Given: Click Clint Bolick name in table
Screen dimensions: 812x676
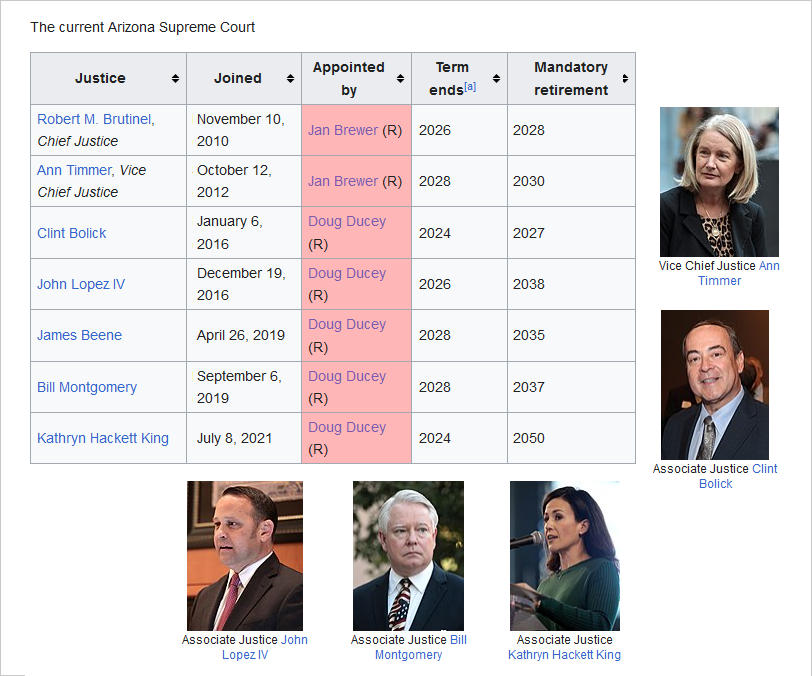Looking at the screenshot, I should [x=71, y=233].
